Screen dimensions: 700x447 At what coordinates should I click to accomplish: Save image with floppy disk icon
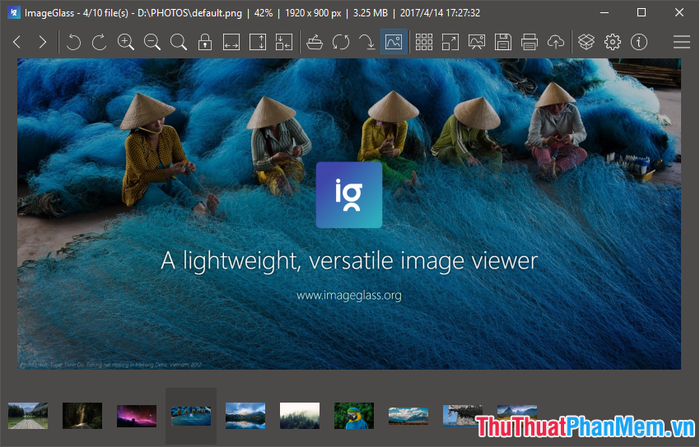(x=503, y=42)
